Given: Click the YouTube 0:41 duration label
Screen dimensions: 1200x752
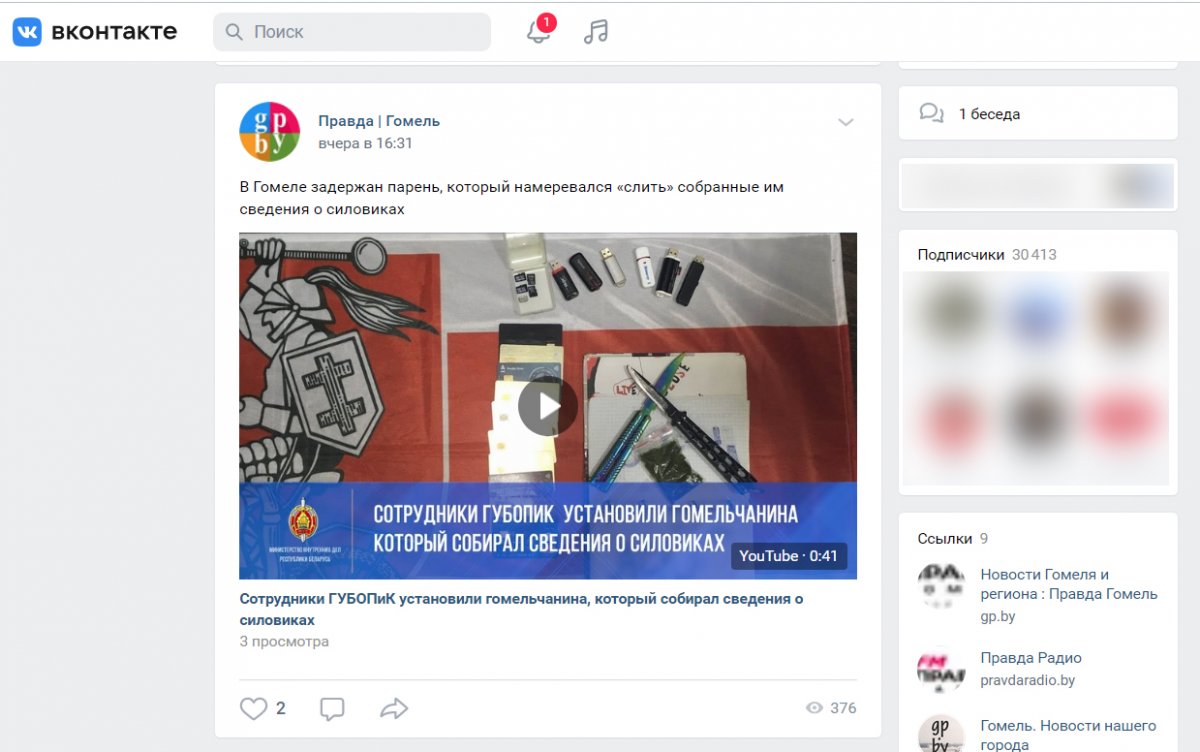Looking at the screenshot, I should coord(788,556).
